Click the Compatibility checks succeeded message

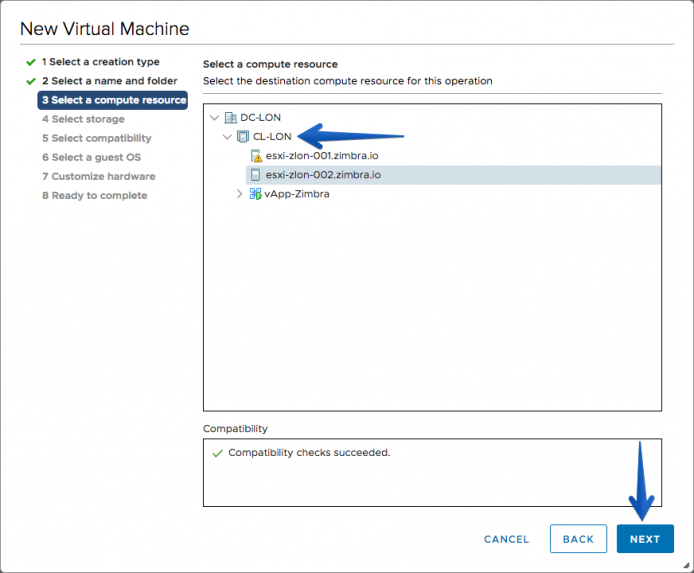pos(309,453)
